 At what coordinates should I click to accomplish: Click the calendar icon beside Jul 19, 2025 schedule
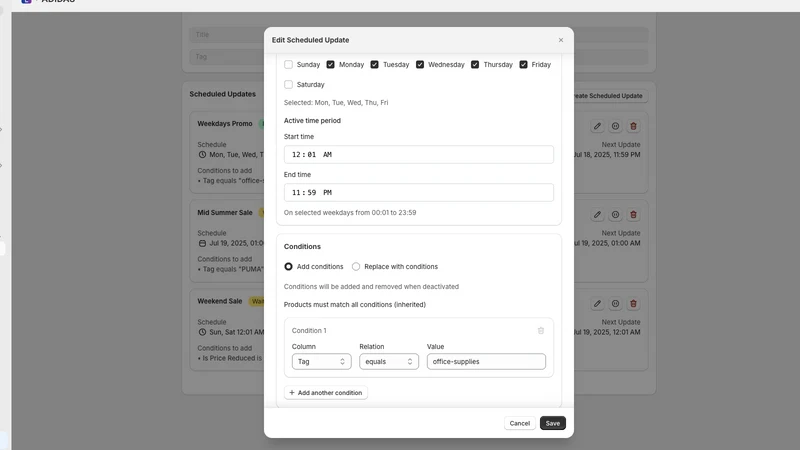pyautogui.click(x=202, y=243)
